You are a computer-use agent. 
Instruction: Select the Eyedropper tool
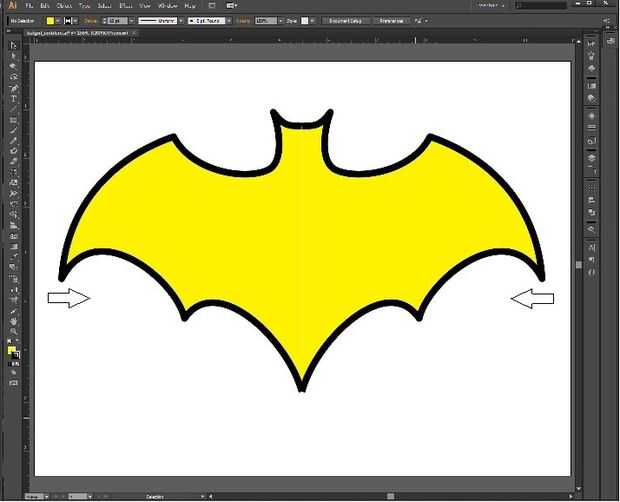point(13,257)
